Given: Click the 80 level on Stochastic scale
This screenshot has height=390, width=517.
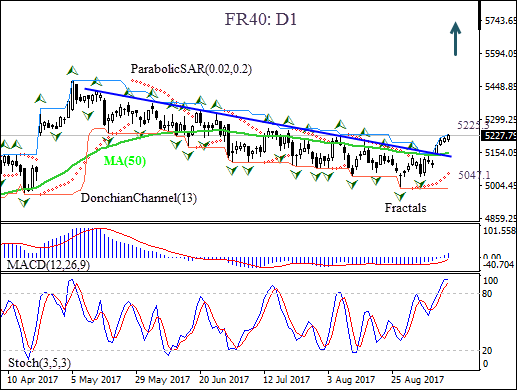Looking at the screenshot, I should (x=488, y=294).
